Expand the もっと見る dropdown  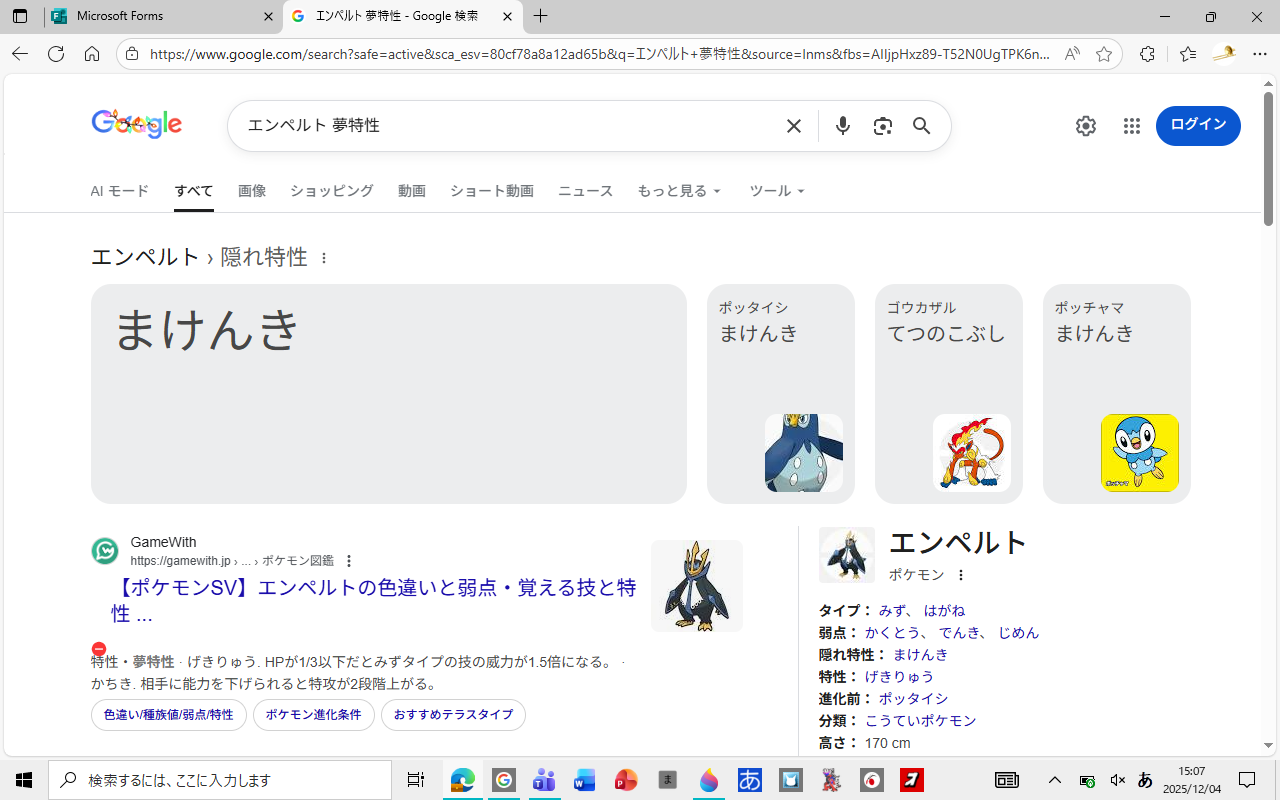coord(679,191)
